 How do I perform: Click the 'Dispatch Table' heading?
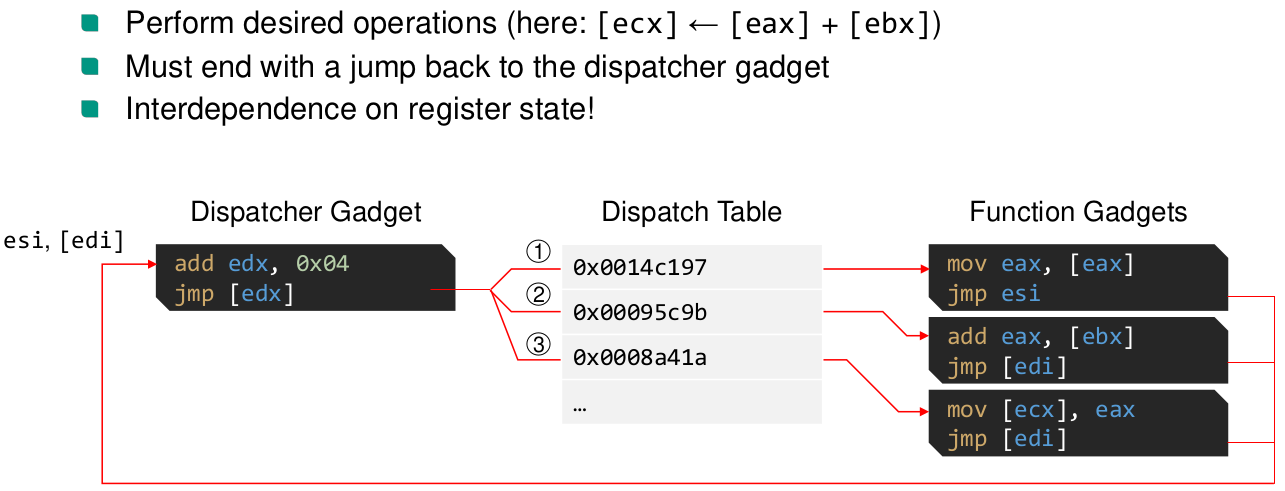coord(692,212)
